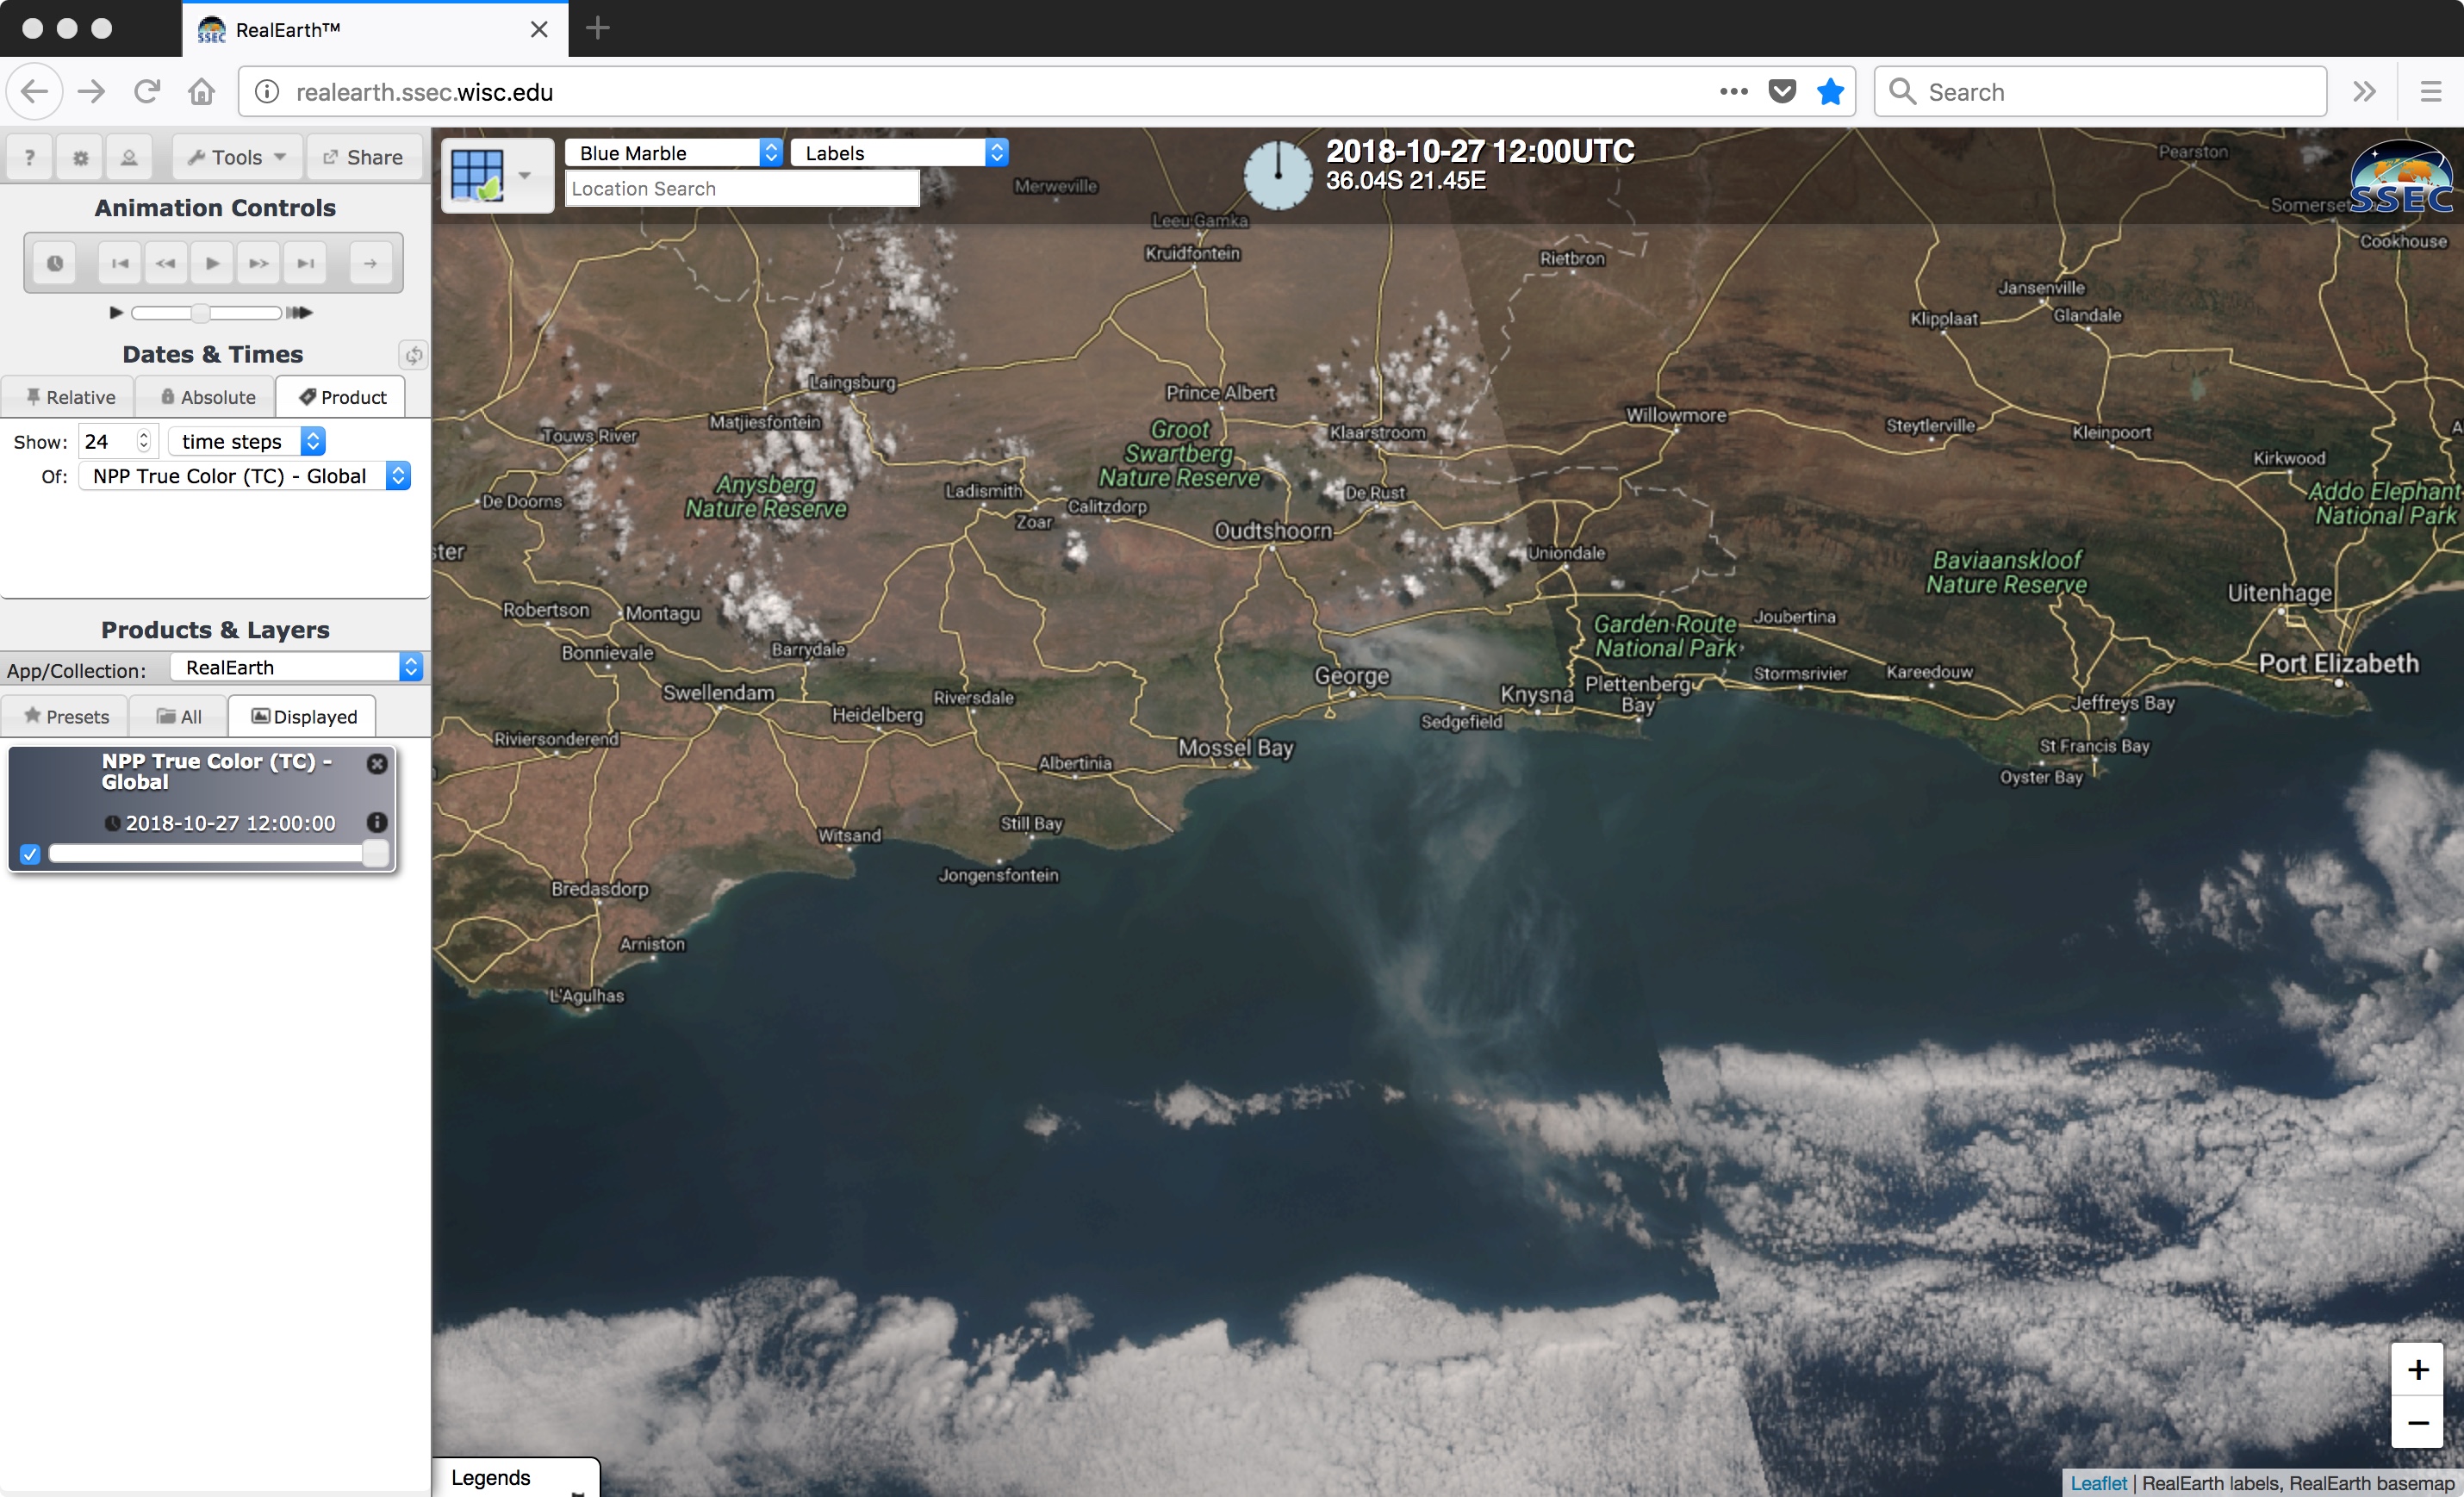Open the Tools dropdown menu
Image resolution: width=2464 pixels, height=1497 pixels.
[237, 157]
